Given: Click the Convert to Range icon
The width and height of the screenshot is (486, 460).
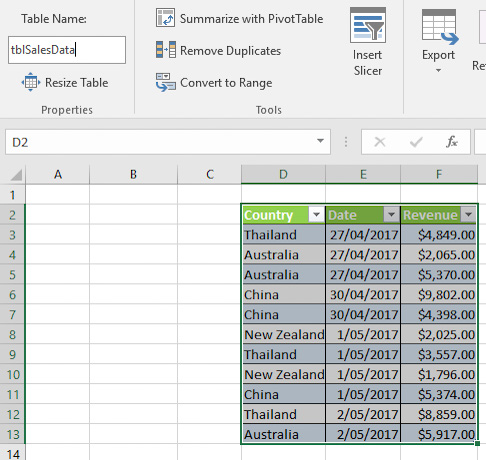Looking at the screenshot, I should coord(165,82).
